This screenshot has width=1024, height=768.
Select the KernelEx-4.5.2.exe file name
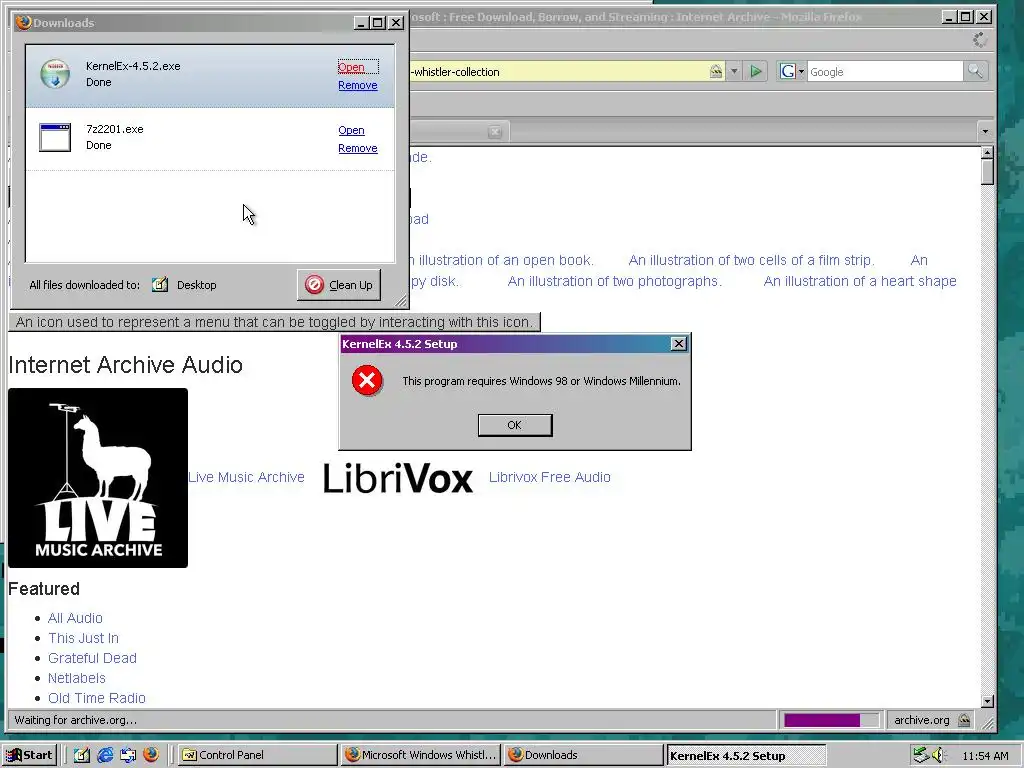click(133, 66)
